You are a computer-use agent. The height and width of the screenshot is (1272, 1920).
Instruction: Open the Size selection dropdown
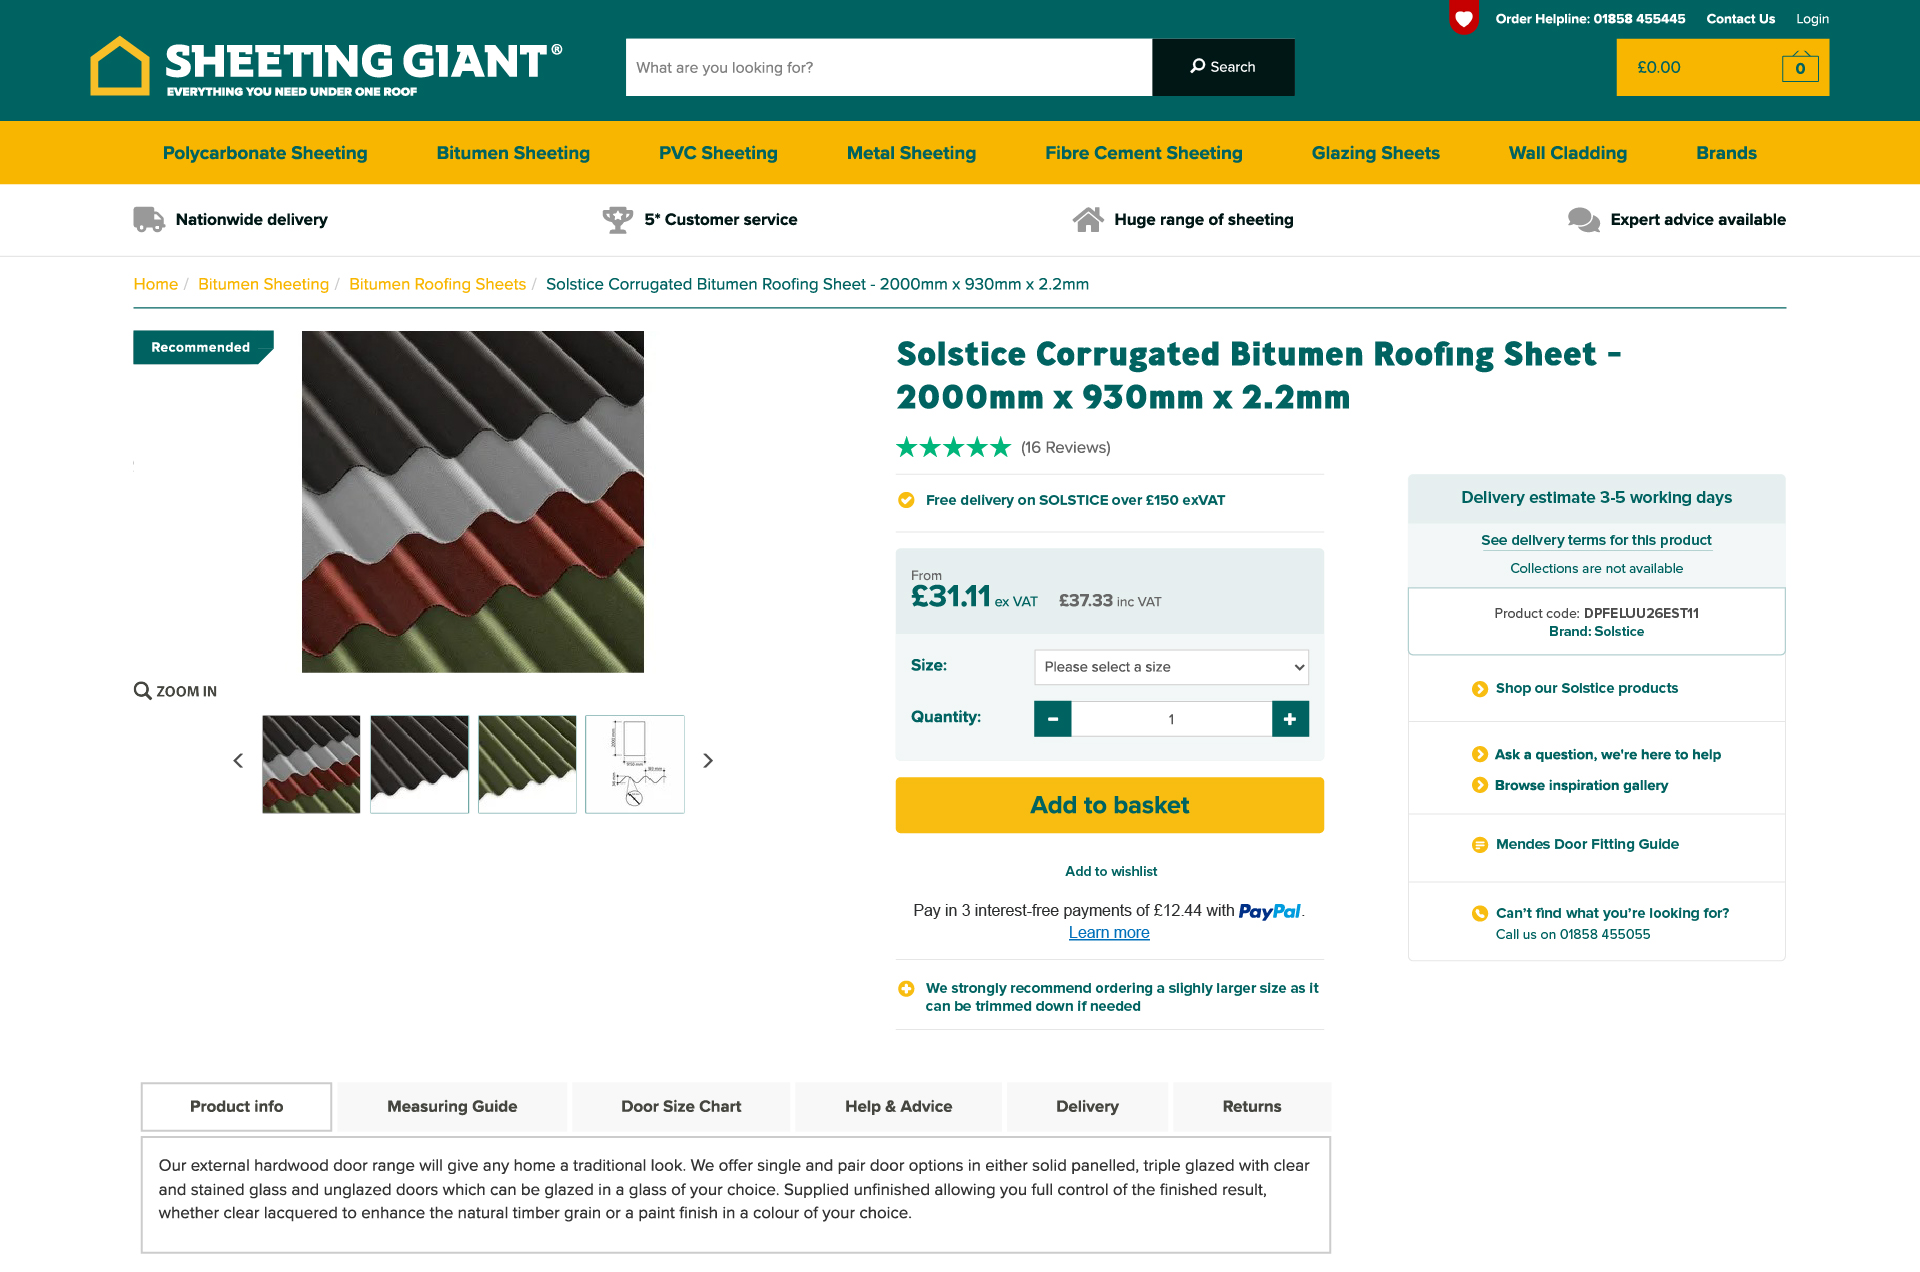pos(1171,667)
